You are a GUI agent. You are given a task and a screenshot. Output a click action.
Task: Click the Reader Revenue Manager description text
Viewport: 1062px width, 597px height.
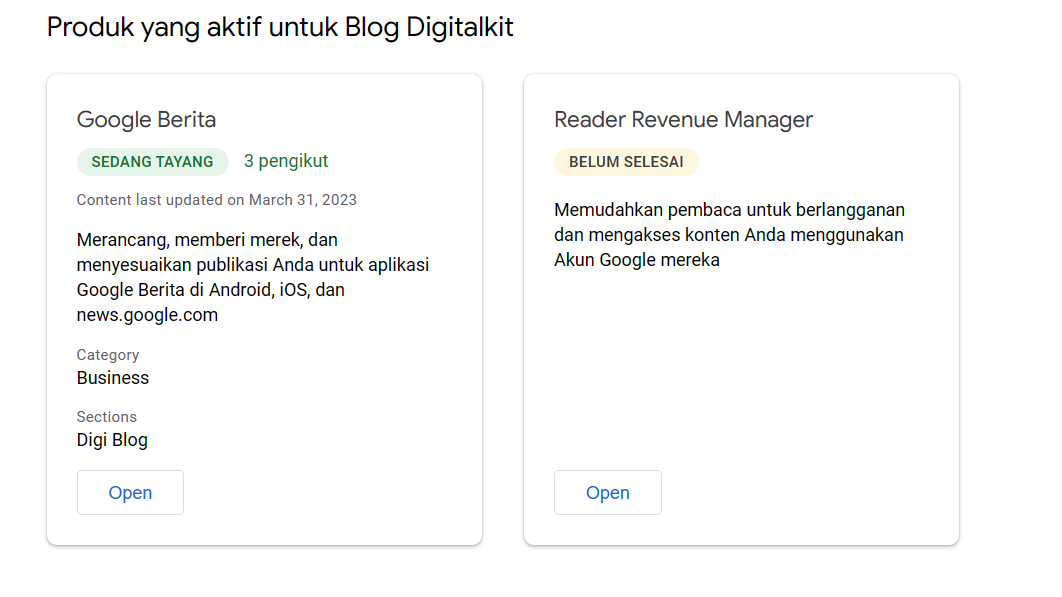pos(728,234)
